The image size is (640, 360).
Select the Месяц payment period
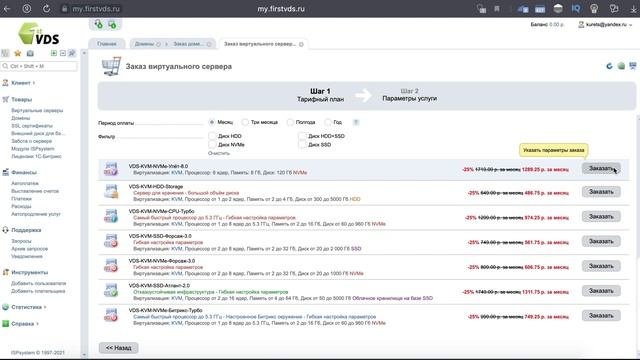211,122
